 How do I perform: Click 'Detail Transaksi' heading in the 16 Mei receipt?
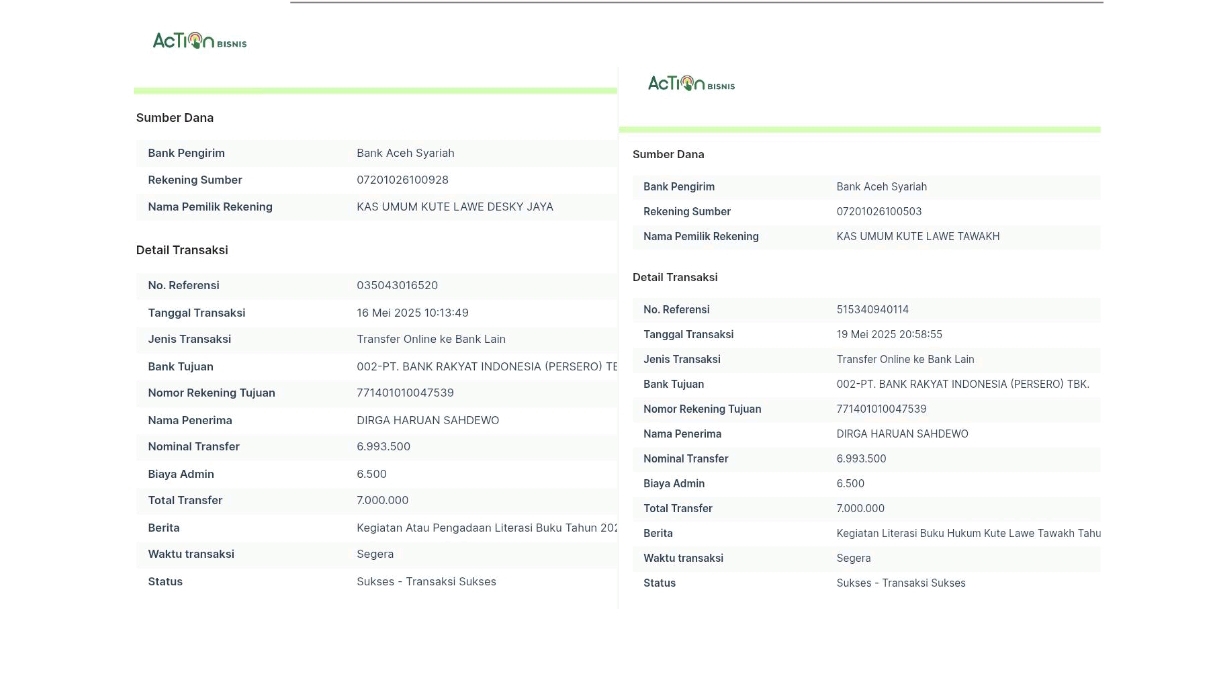pos(182,250)
